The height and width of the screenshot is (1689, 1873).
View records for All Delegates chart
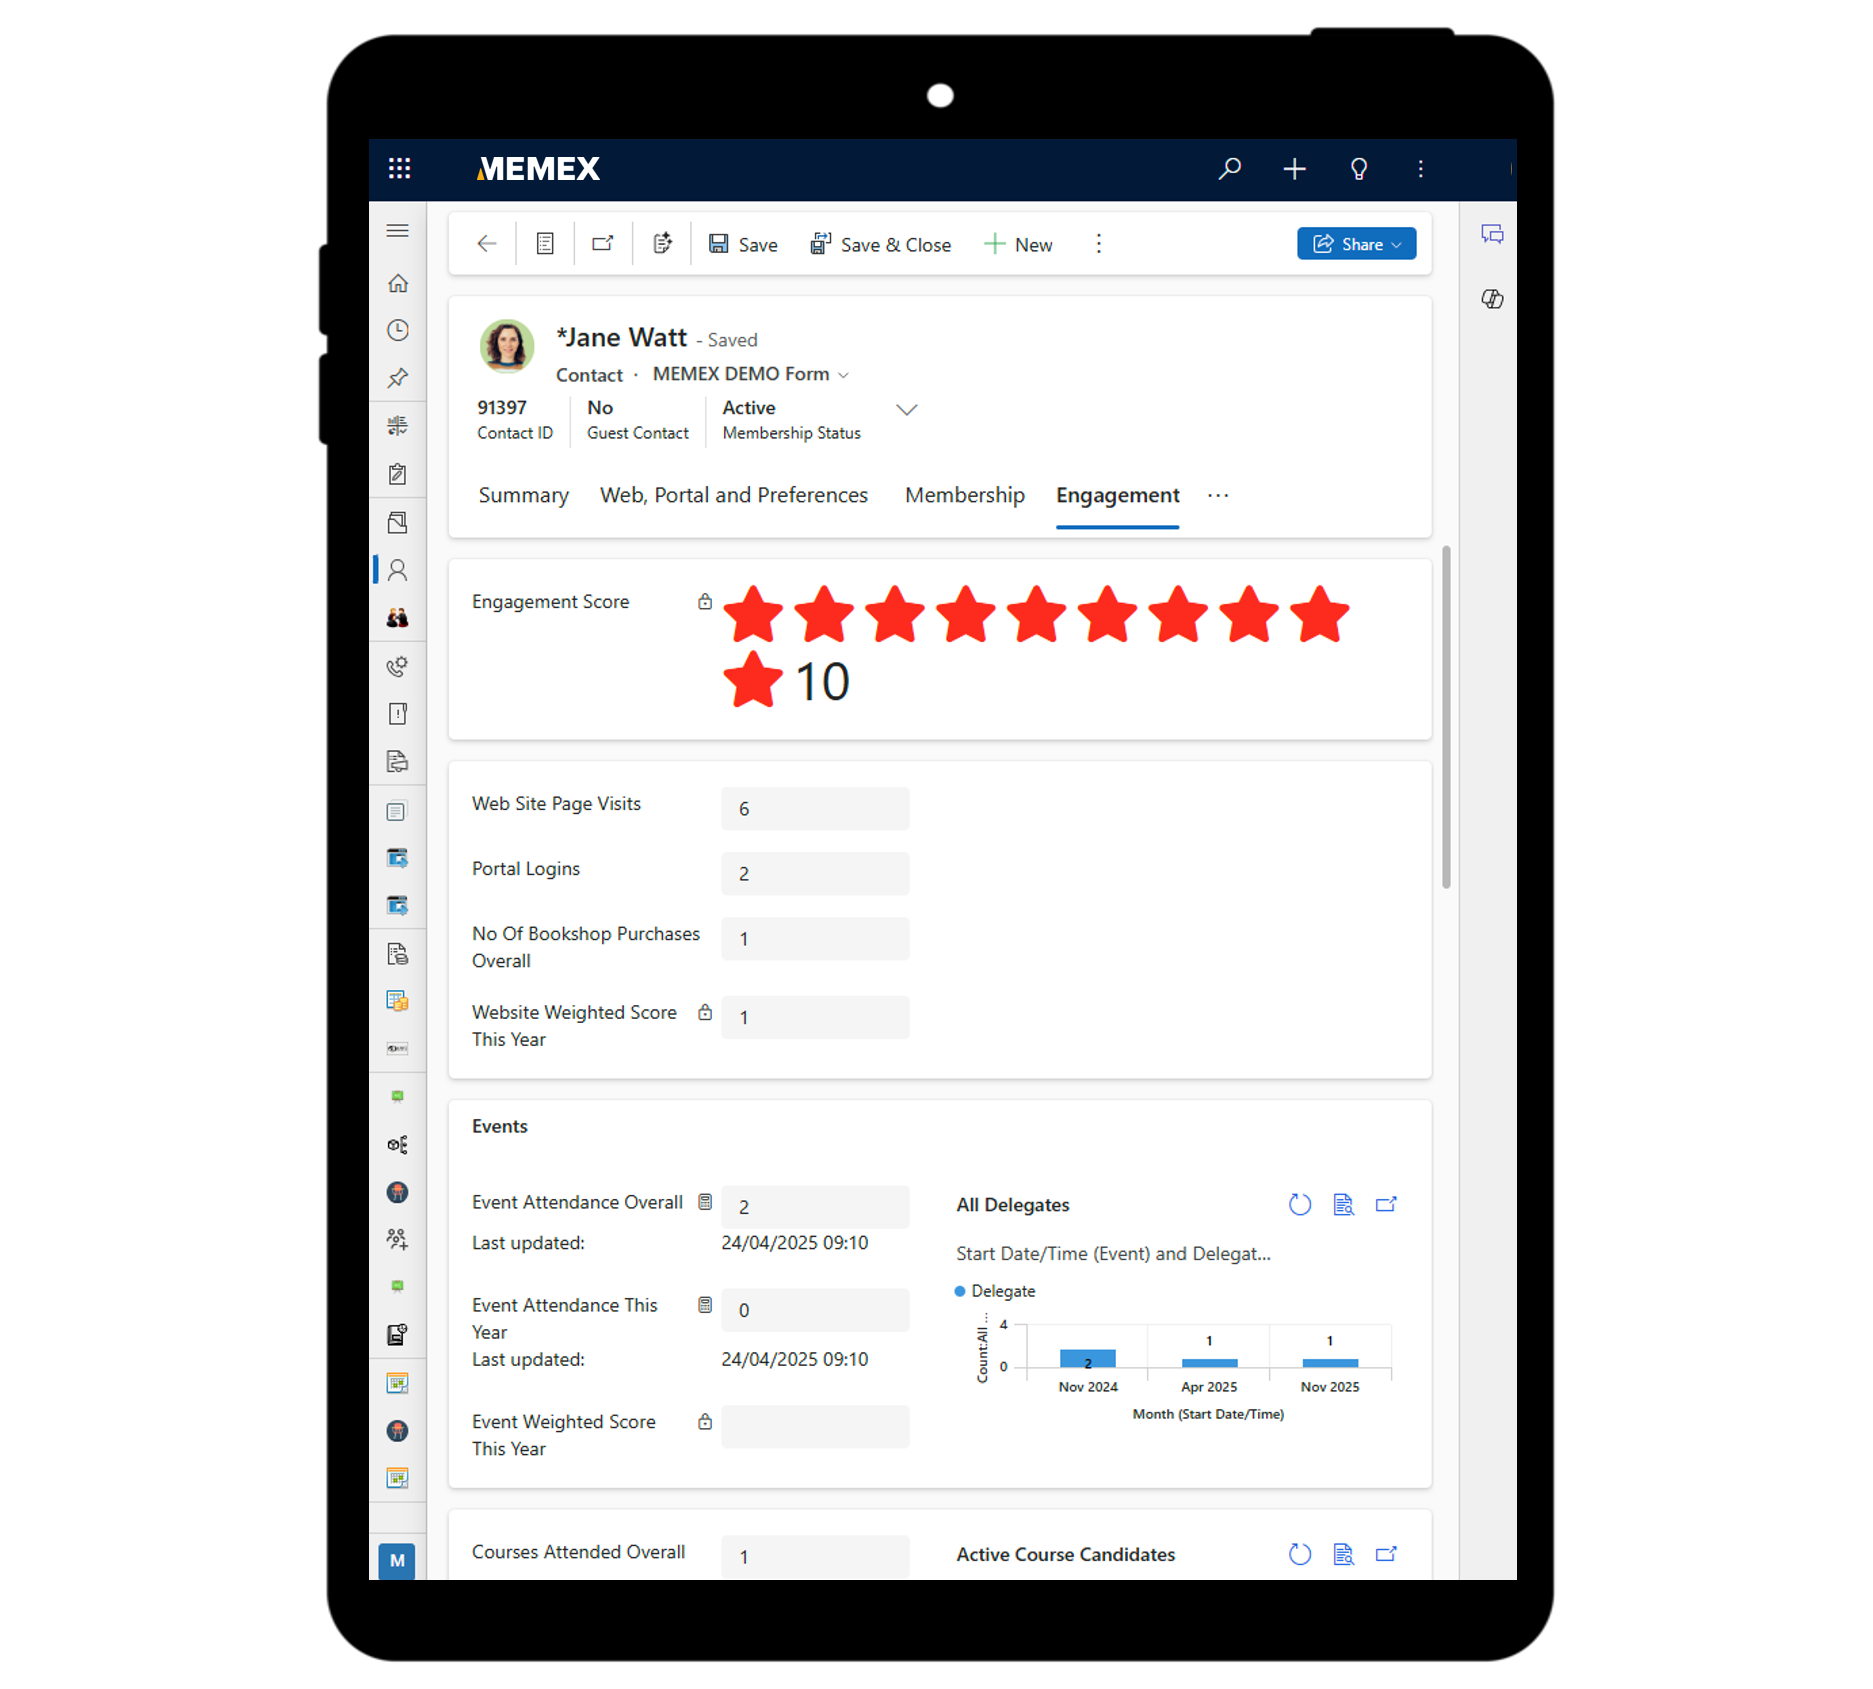point(1343,1205)
